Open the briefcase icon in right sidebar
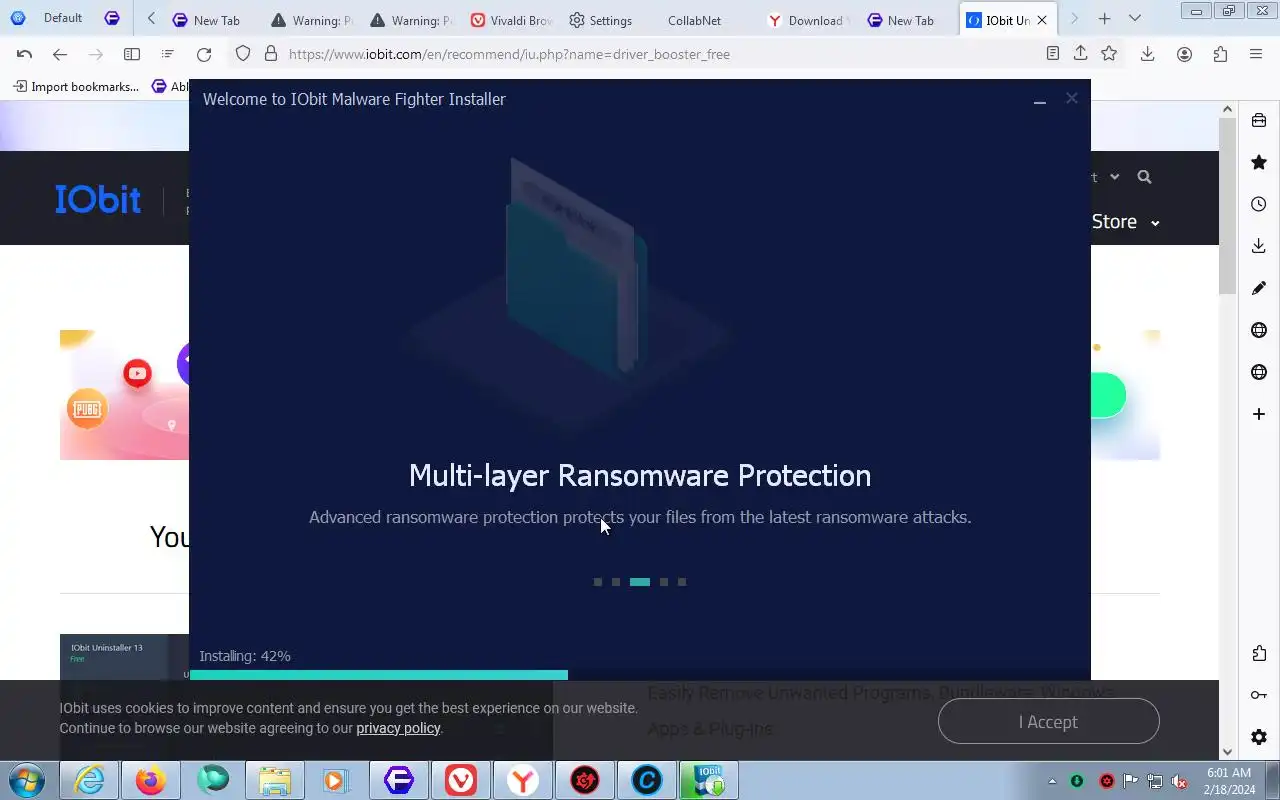This screenshot has width=1280, height=800. click(1259, 120)
